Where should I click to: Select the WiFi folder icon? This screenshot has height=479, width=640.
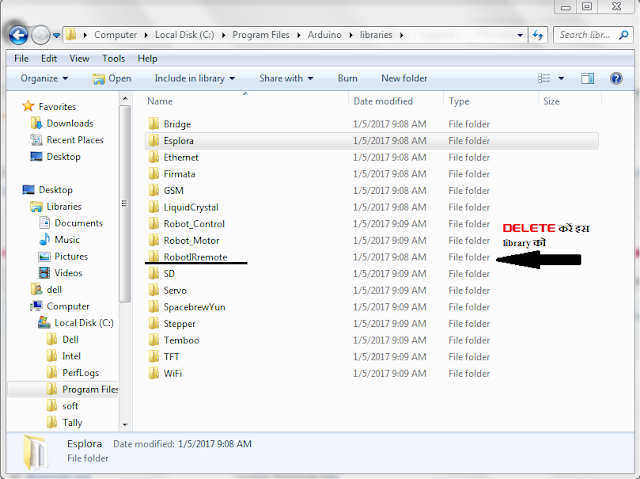click(153, 374)
